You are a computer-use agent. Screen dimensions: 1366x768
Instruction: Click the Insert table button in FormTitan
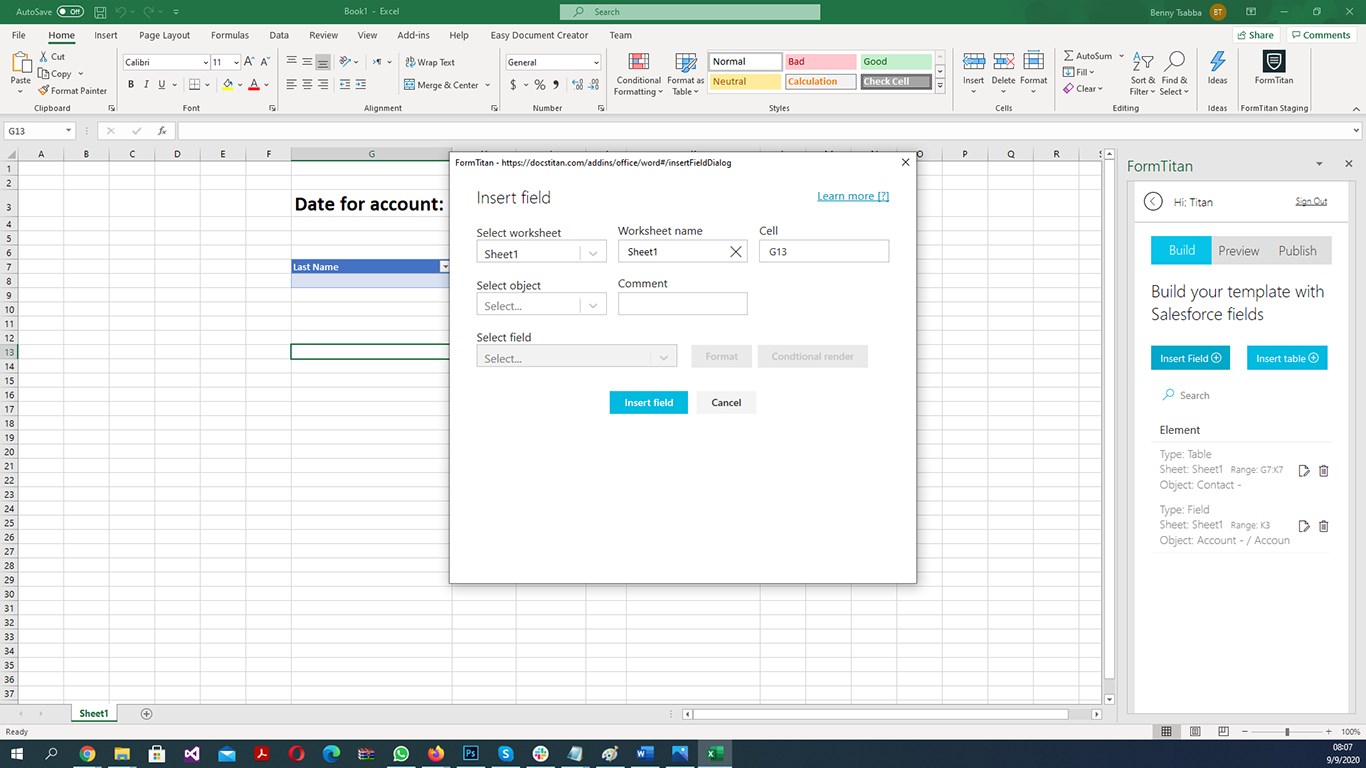tap(1286, 358)
